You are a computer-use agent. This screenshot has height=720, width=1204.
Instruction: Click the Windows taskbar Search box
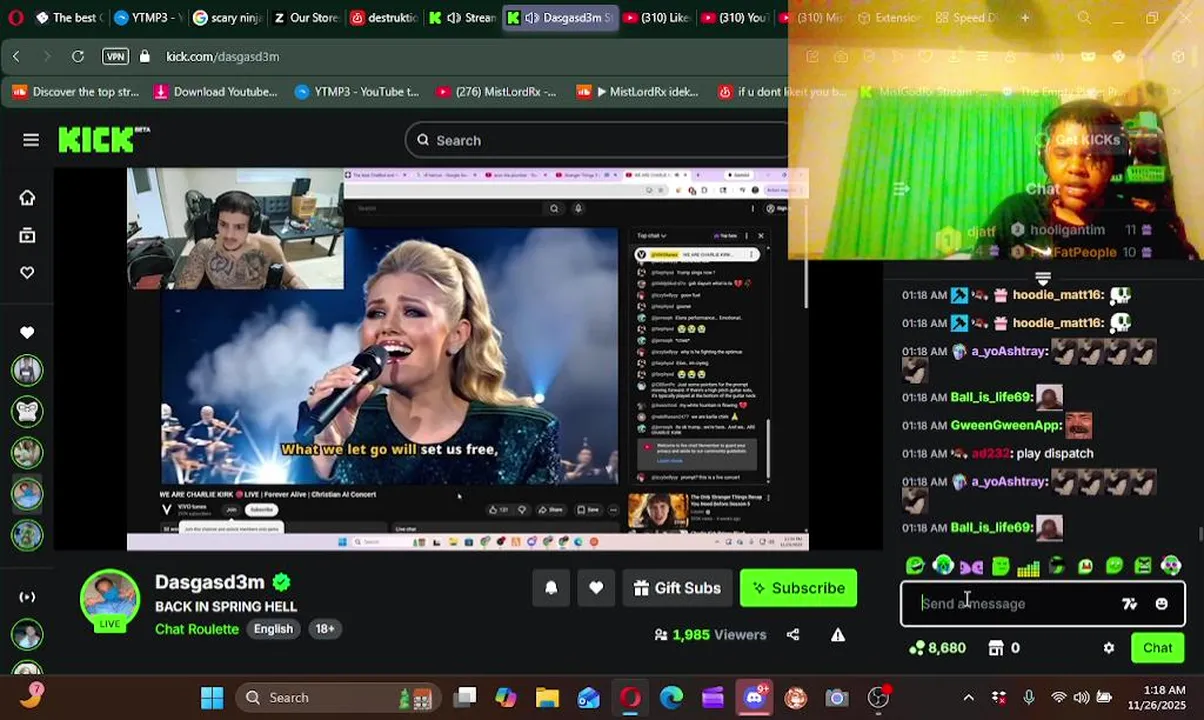pyautogui.click(x=337, y=698)
